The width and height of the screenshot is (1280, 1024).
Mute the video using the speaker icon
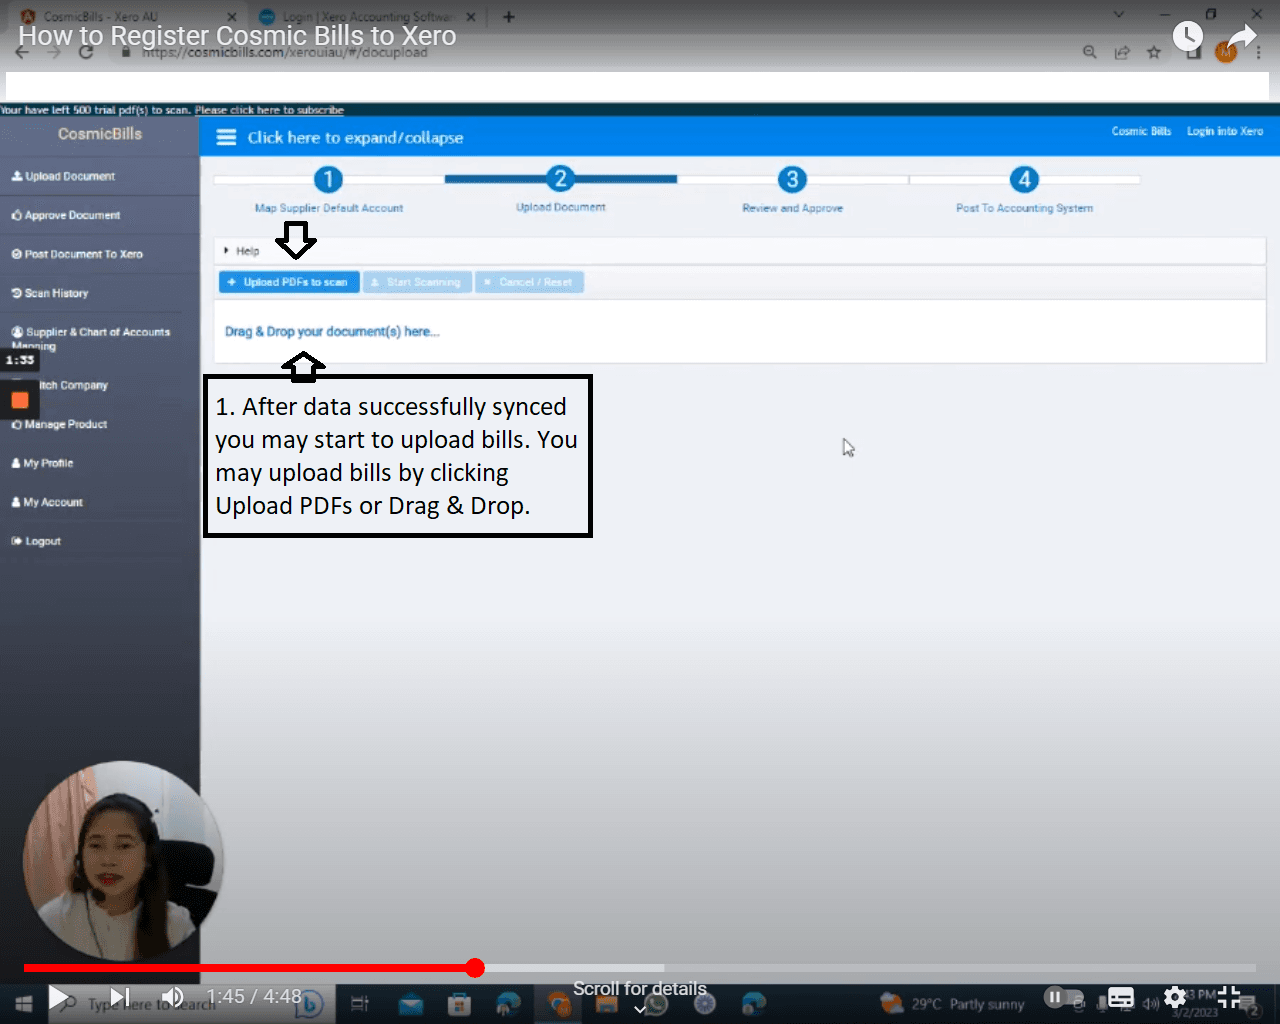[x=172, y=997]
